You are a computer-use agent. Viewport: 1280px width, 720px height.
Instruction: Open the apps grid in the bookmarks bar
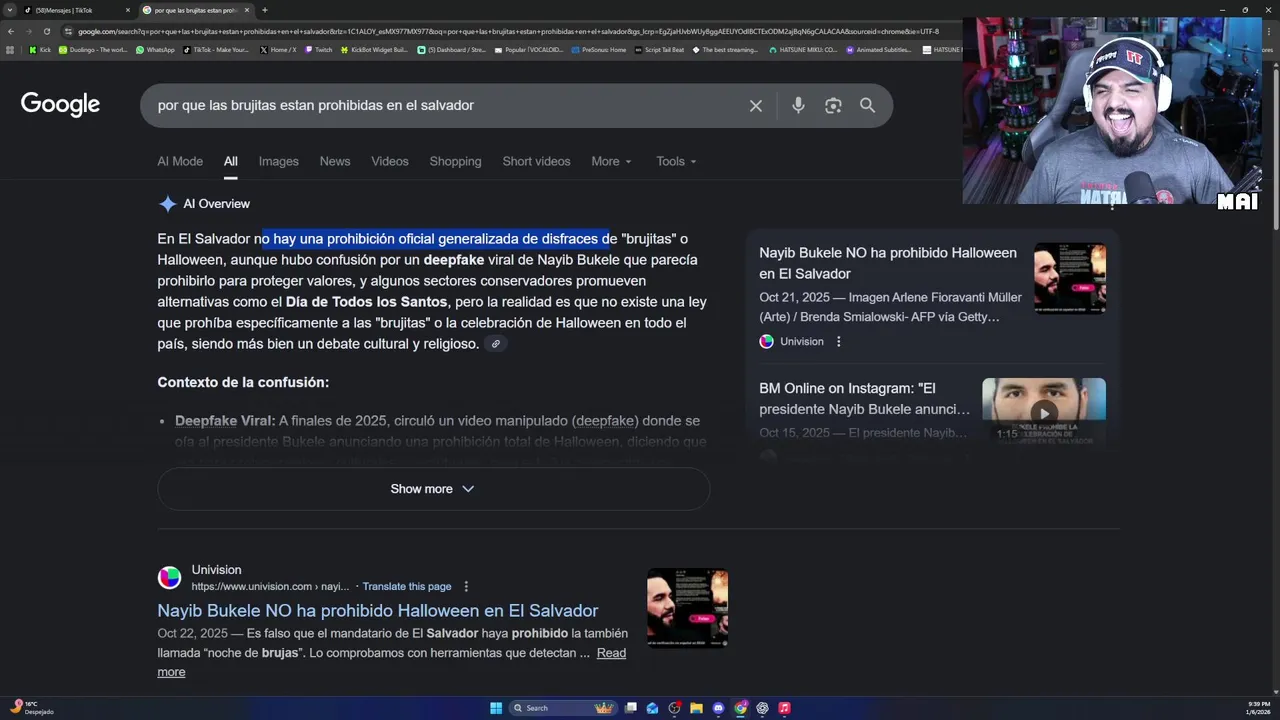click(x=10, y=49)
